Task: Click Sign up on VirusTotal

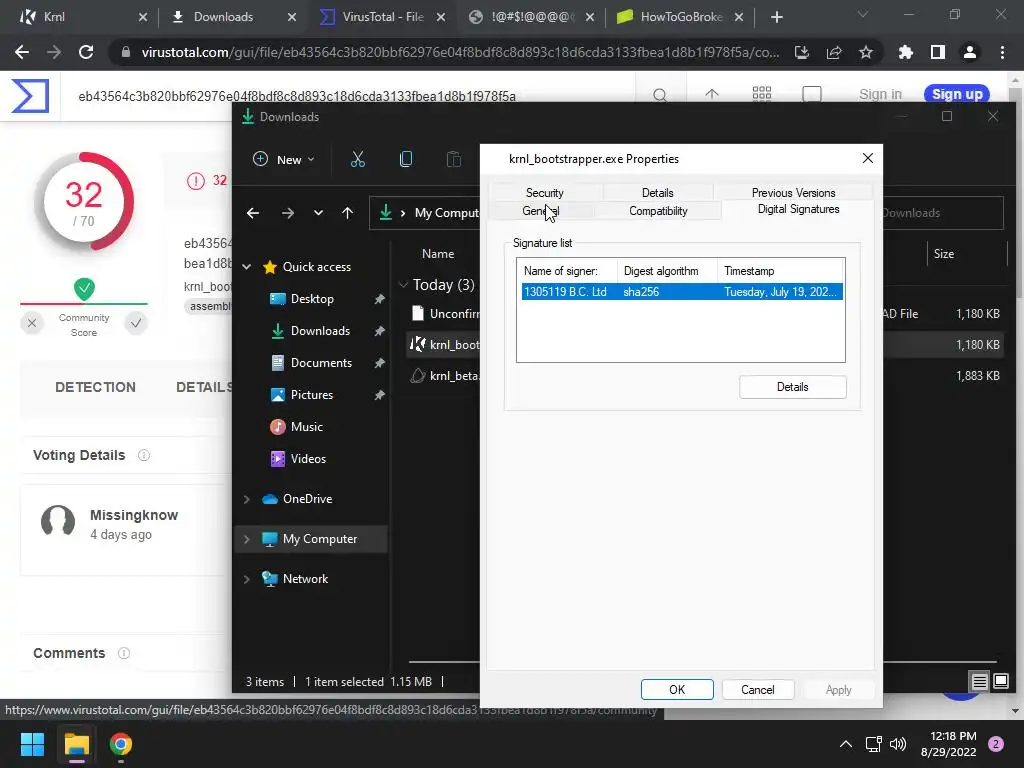Action: [957, 94]
